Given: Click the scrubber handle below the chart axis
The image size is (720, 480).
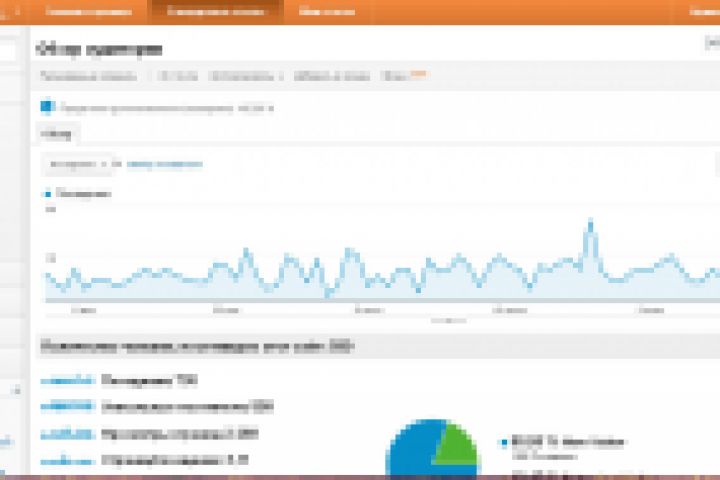Looking at the screenshot, I should (x=449, y=320).
